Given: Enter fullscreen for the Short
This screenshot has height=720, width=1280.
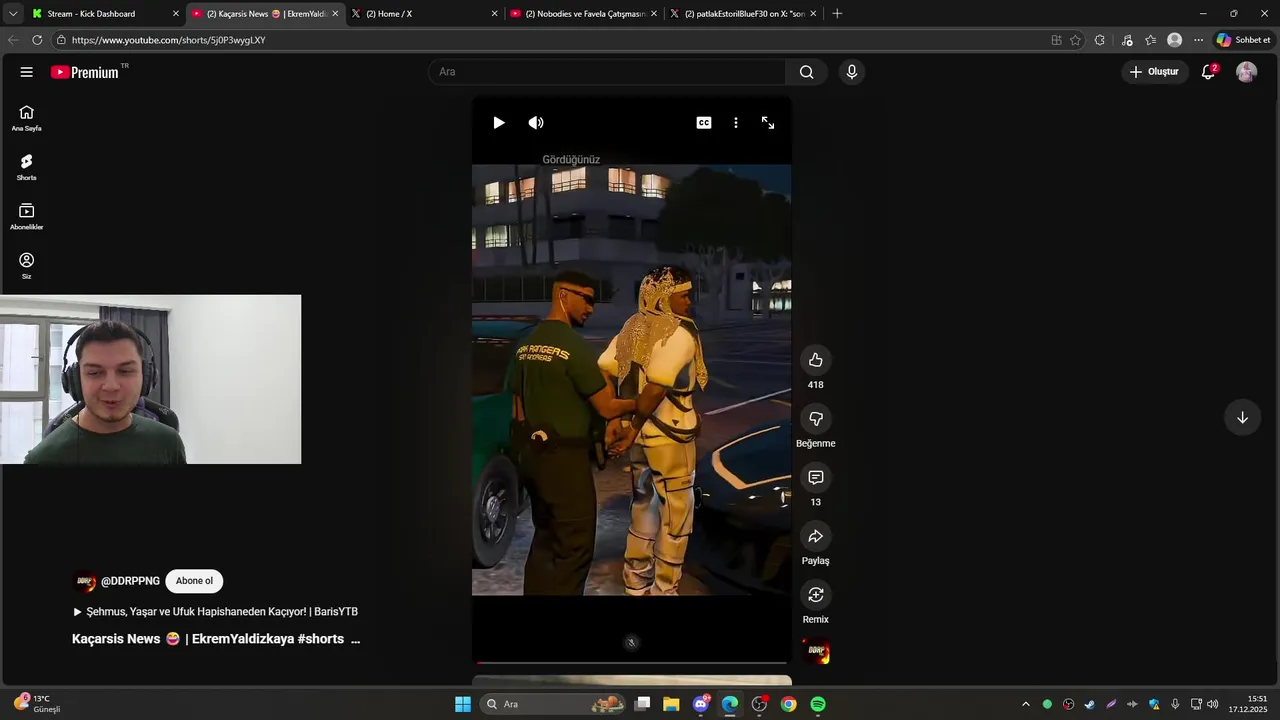Looking at the screenshot, I should tap(768, 123).
